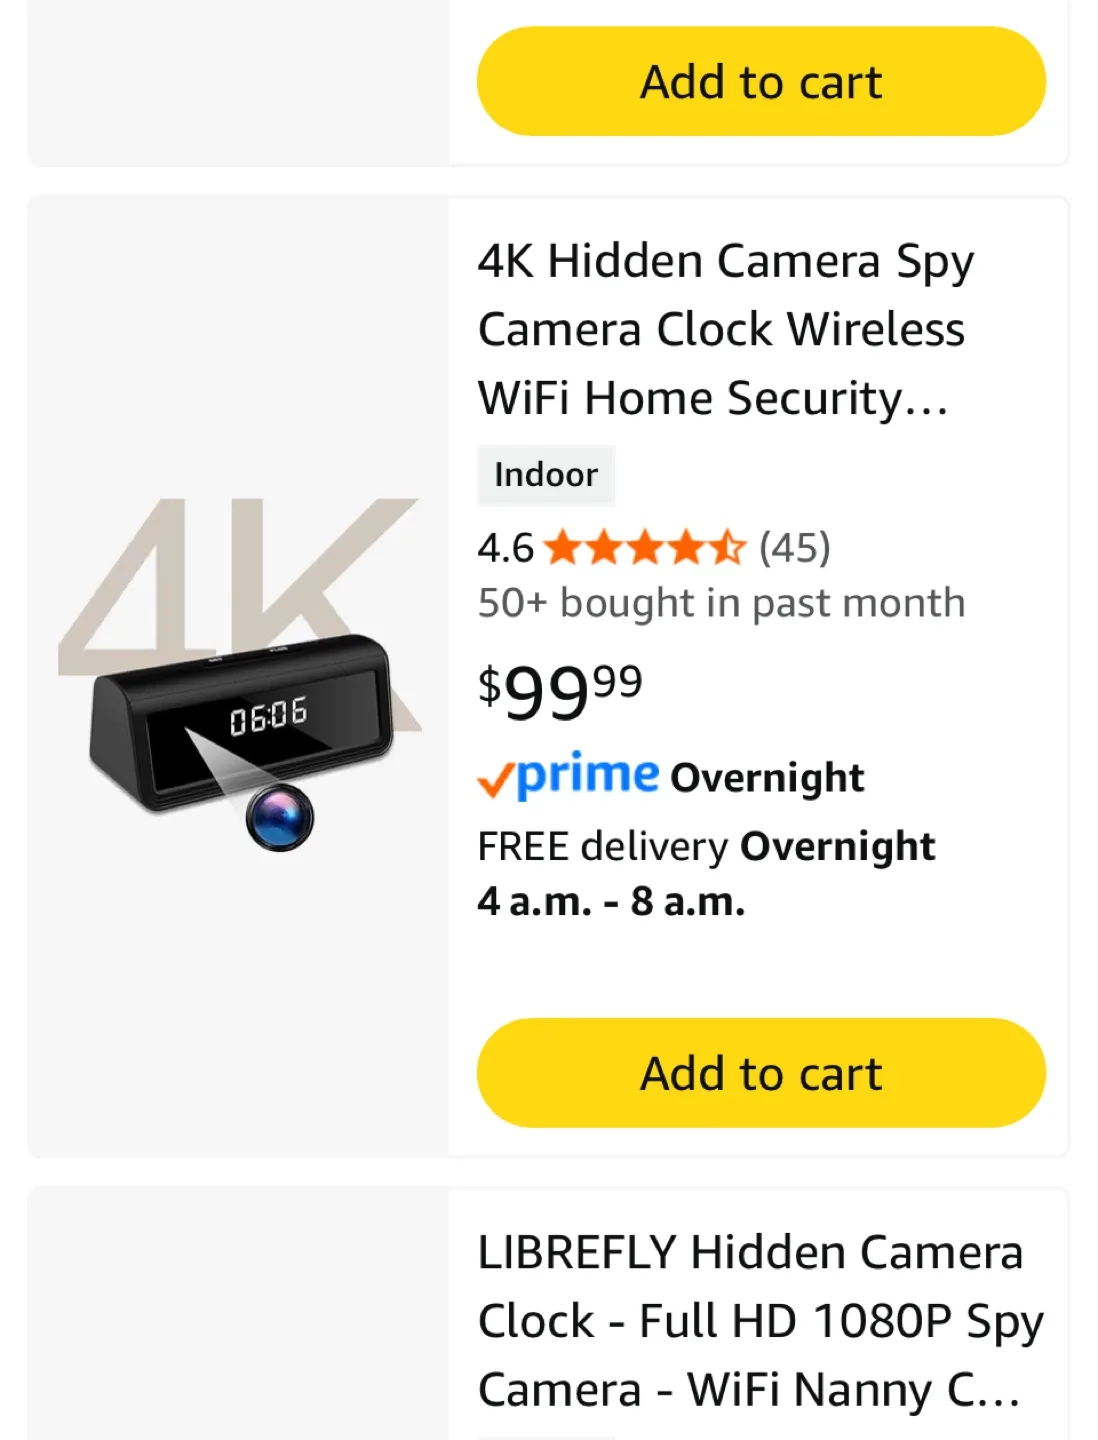Screen dimensions: 1098x1440
Task: Tap the FREE delivery Overnight text
Action: tap(706, 846)
